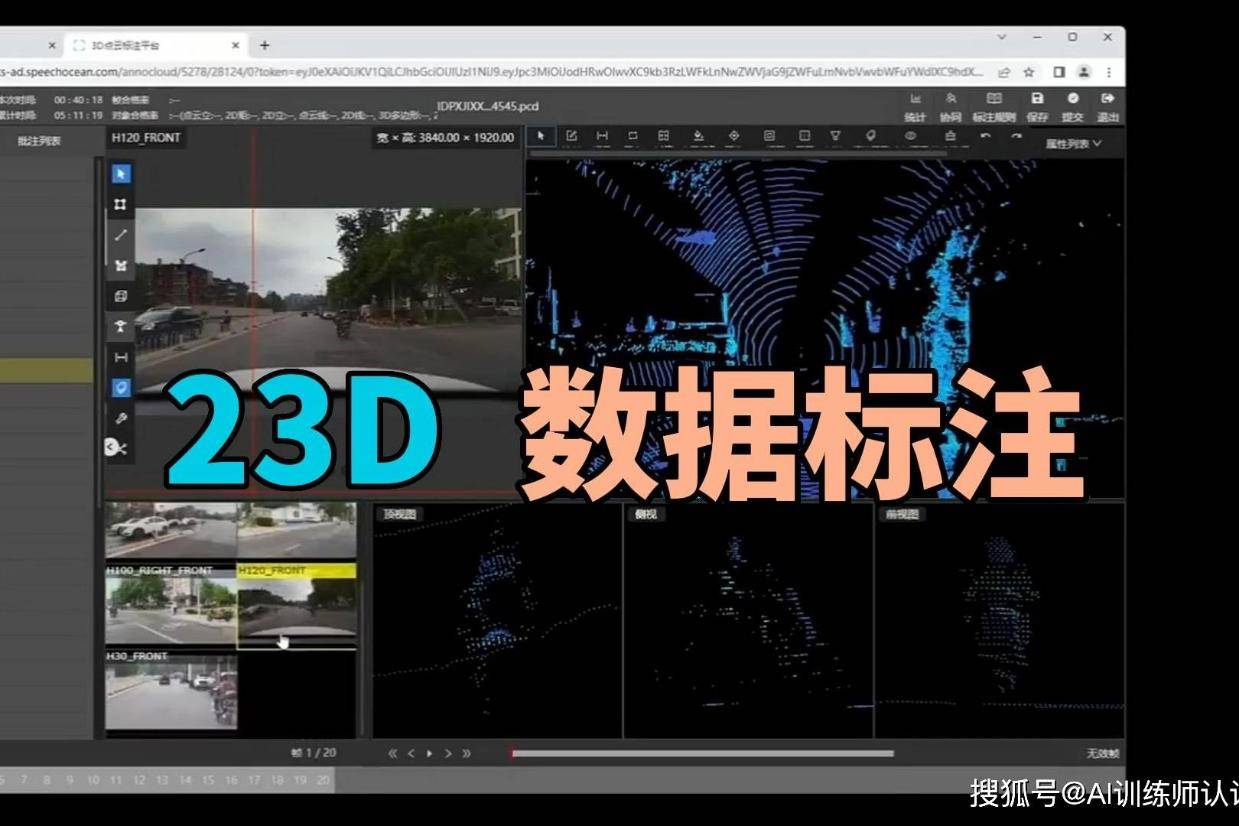
Task: Switch to the H100_RIGHT_FRONT camera thumbnail
Action: pos(171,606)
